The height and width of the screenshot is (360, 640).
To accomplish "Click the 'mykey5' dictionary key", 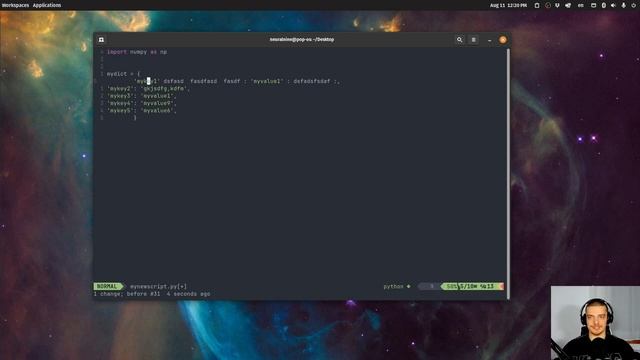I will 120,111.
